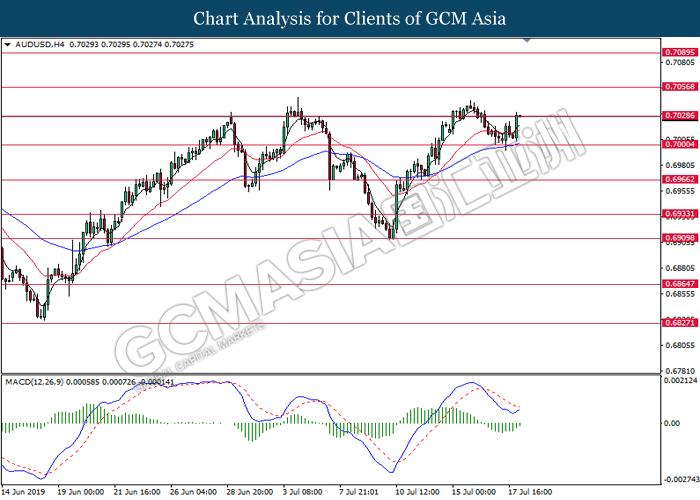Click the 0.70286 resistance price tag
The width and height of the screenshot is (700, 500).
pyautogui.click(x=679, y=117)
